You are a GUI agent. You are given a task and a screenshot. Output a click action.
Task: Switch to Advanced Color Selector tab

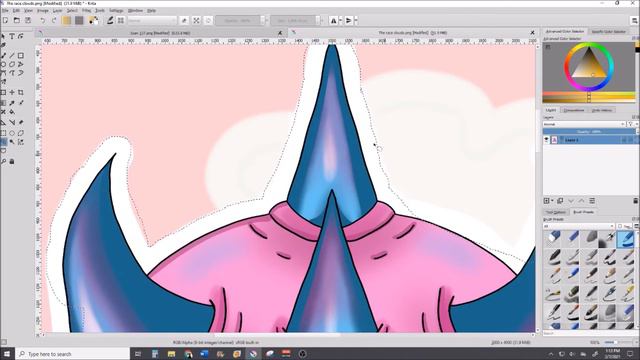tap(565, 31)
